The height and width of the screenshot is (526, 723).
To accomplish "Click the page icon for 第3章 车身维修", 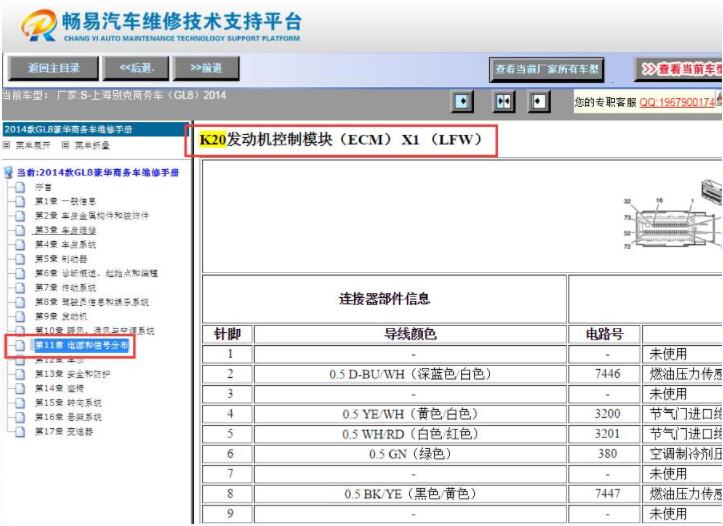I will point(20,230).
